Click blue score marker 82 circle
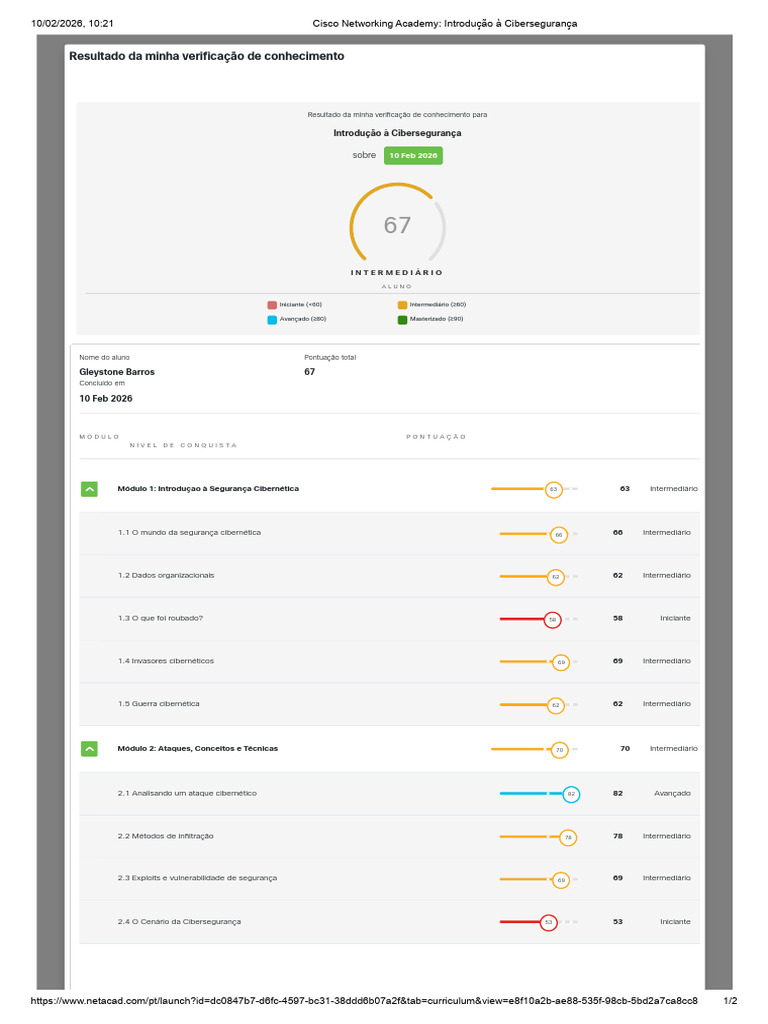The width and height of the screenshot is (768, 1024). [x=571, y=794]
